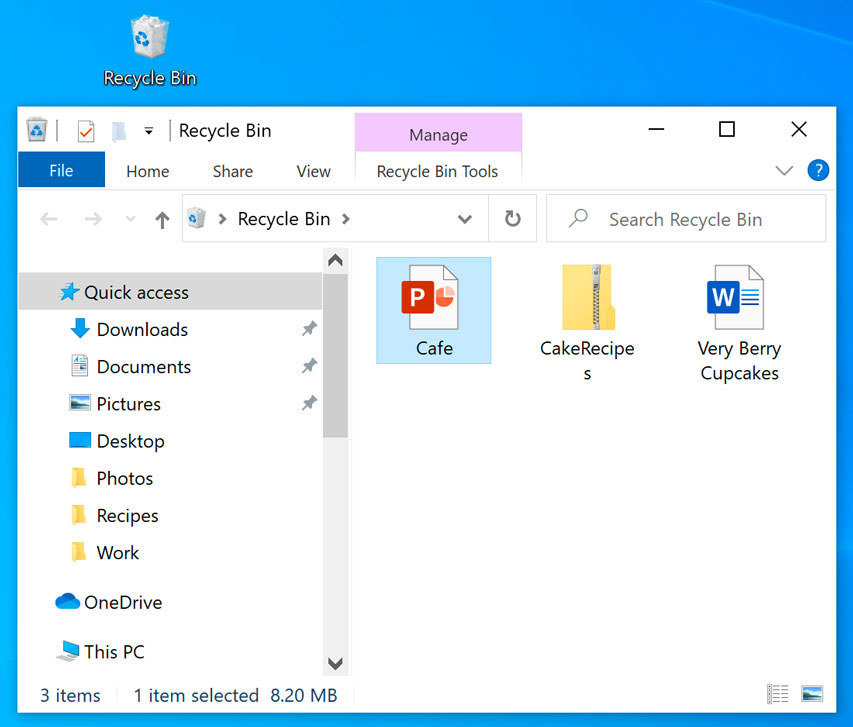Screen dimensions: 853x727
Task: Unpin Downloads from Quick access
Action: point(309,329)
